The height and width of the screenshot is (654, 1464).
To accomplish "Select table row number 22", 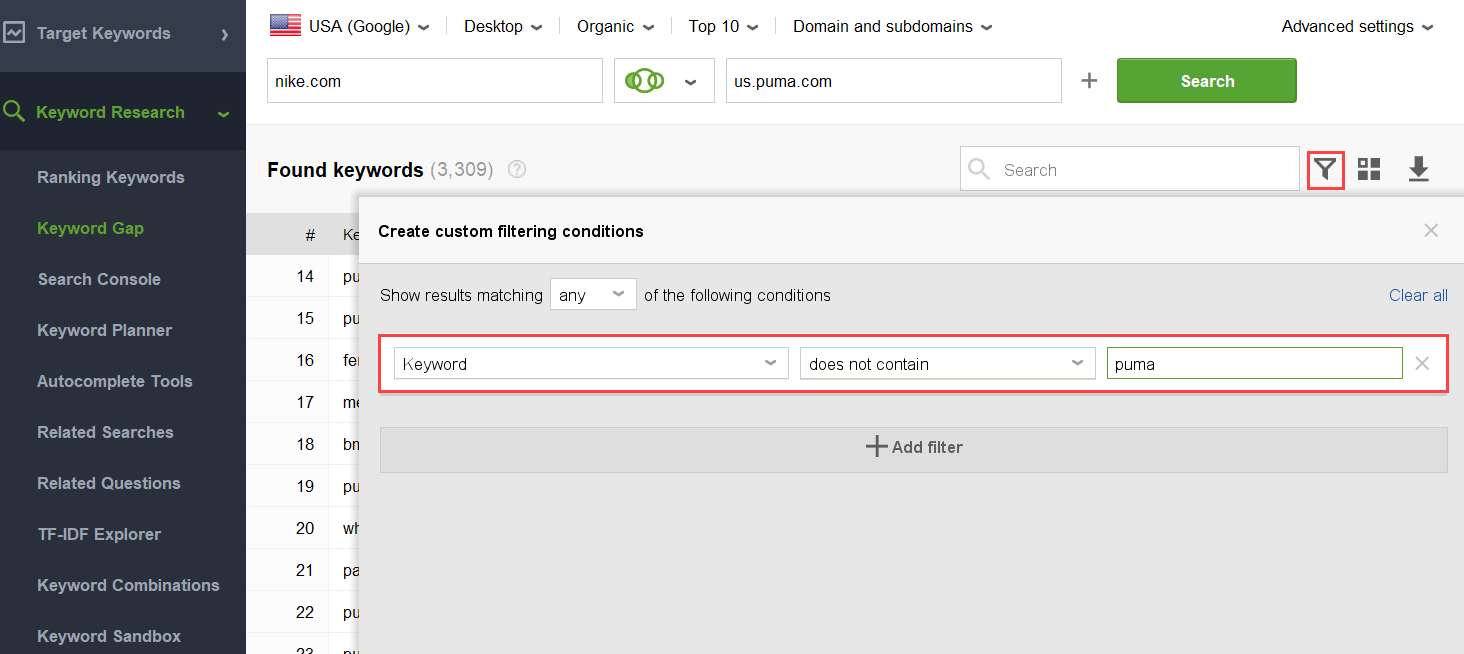I will pyautogui.click(x=305, y=612).
